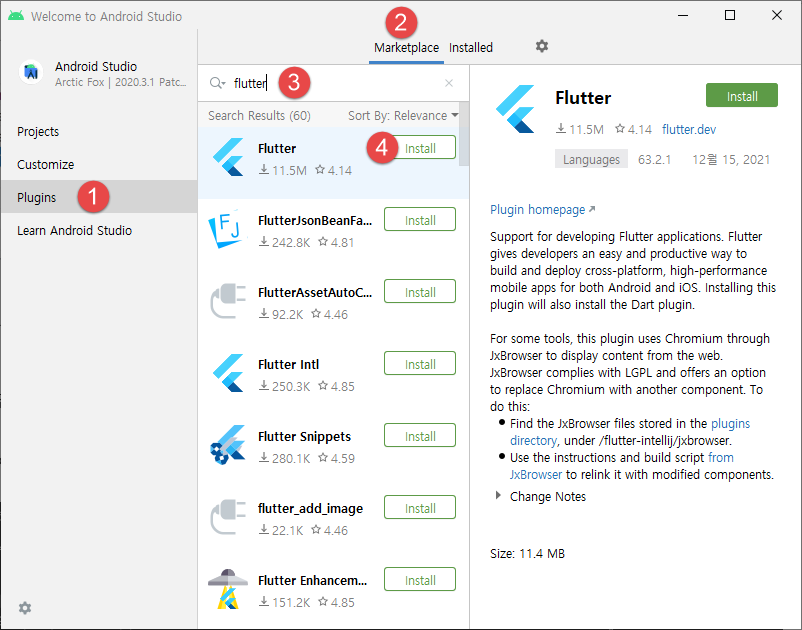Click the 'Size: 11.4 MB' text
This screenshot has width=802, height=630.
[527, 554]
